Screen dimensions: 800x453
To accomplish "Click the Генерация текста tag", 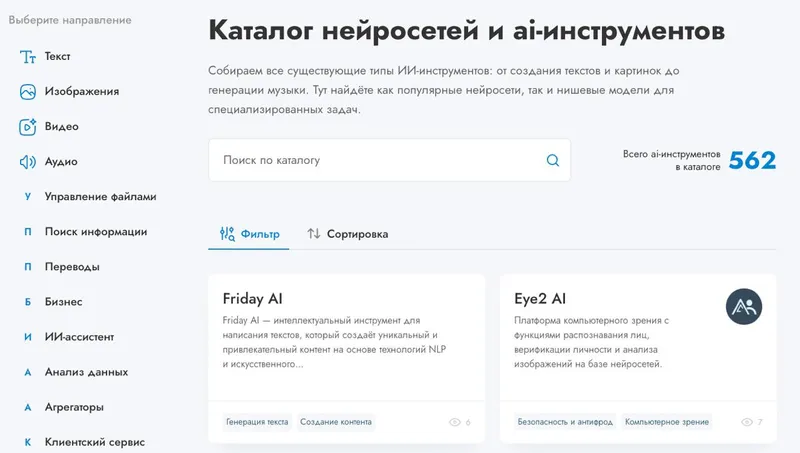I will coord(257,422).
